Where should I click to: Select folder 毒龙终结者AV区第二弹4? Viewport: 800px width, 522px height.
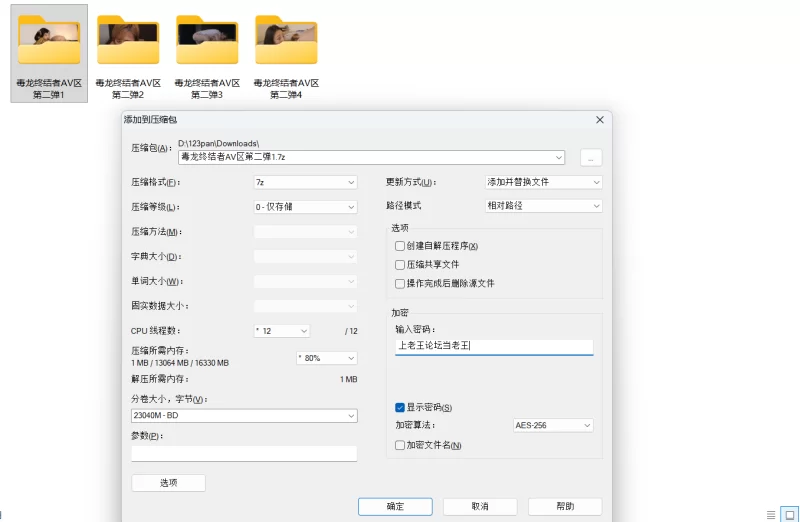click(x=286, y=54)
